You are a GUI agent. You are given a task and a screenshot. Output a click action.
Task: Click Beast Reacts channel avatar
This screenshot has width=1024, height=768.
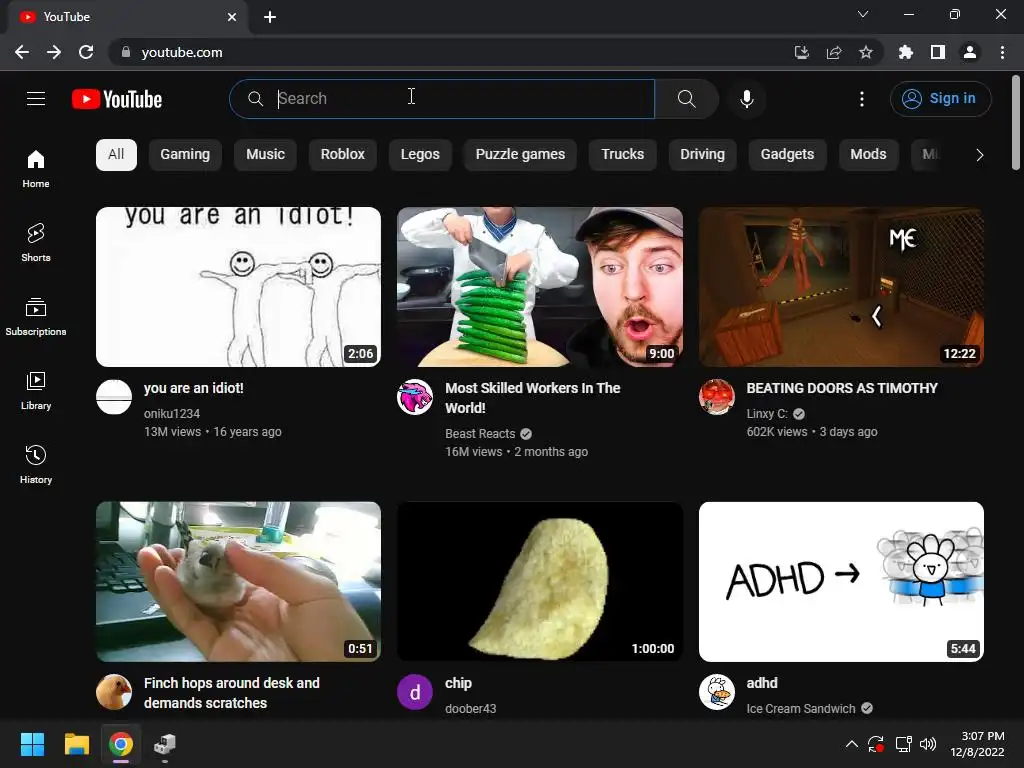click(415, 397)
